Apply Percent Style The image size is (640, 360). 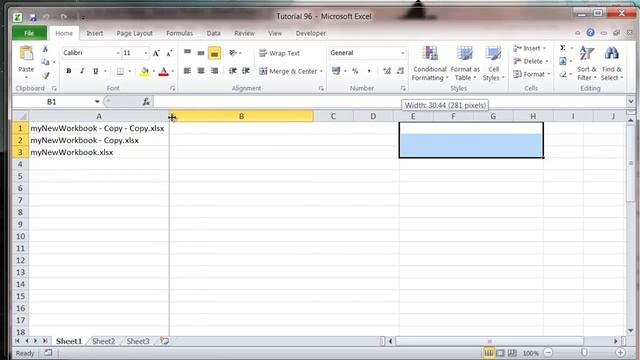[355, 71]
